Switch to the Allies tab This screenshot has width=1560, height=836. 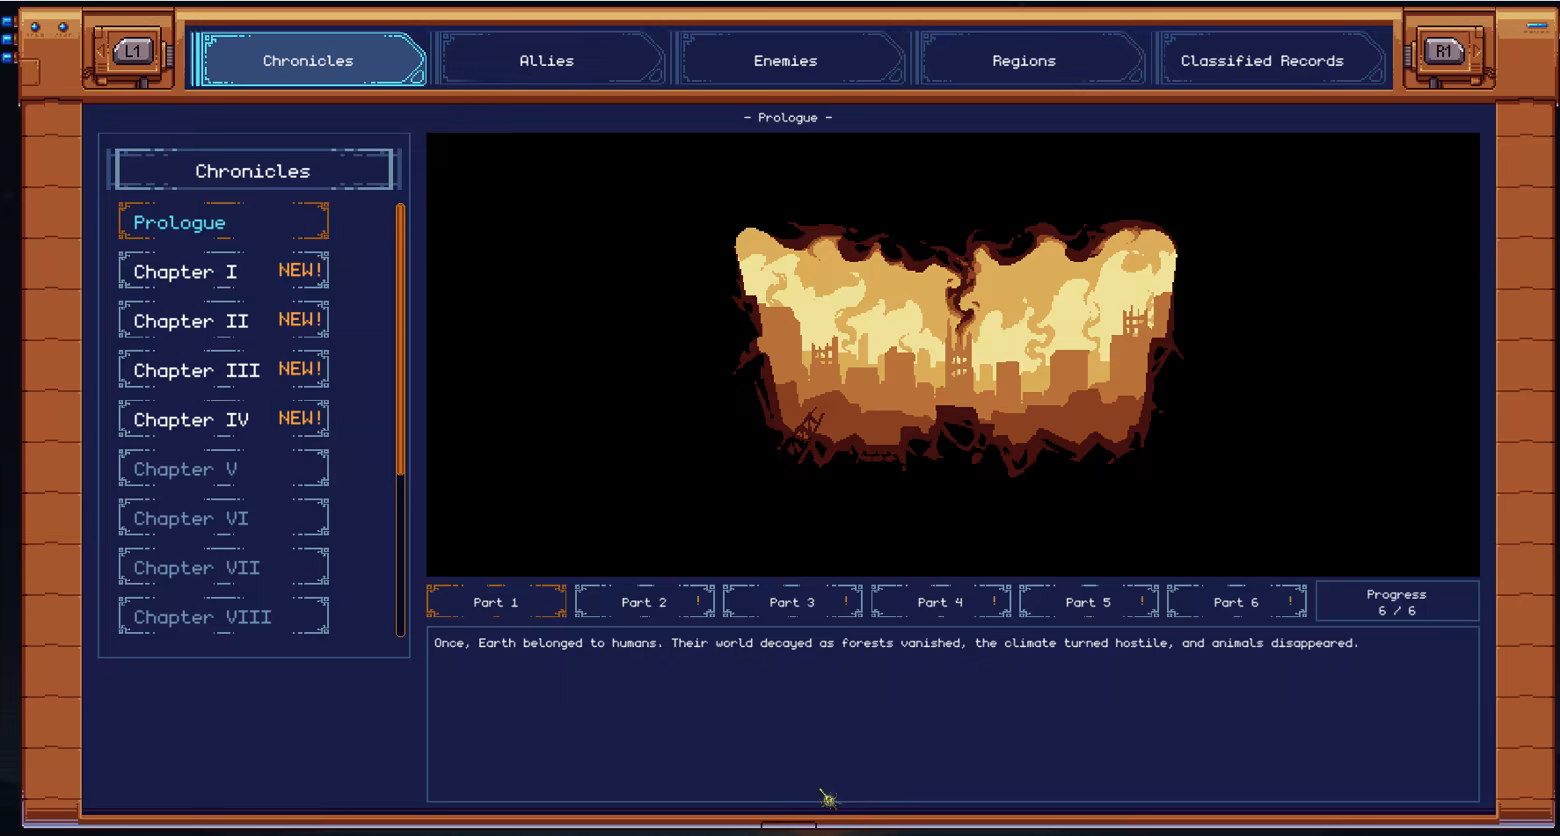547,61
